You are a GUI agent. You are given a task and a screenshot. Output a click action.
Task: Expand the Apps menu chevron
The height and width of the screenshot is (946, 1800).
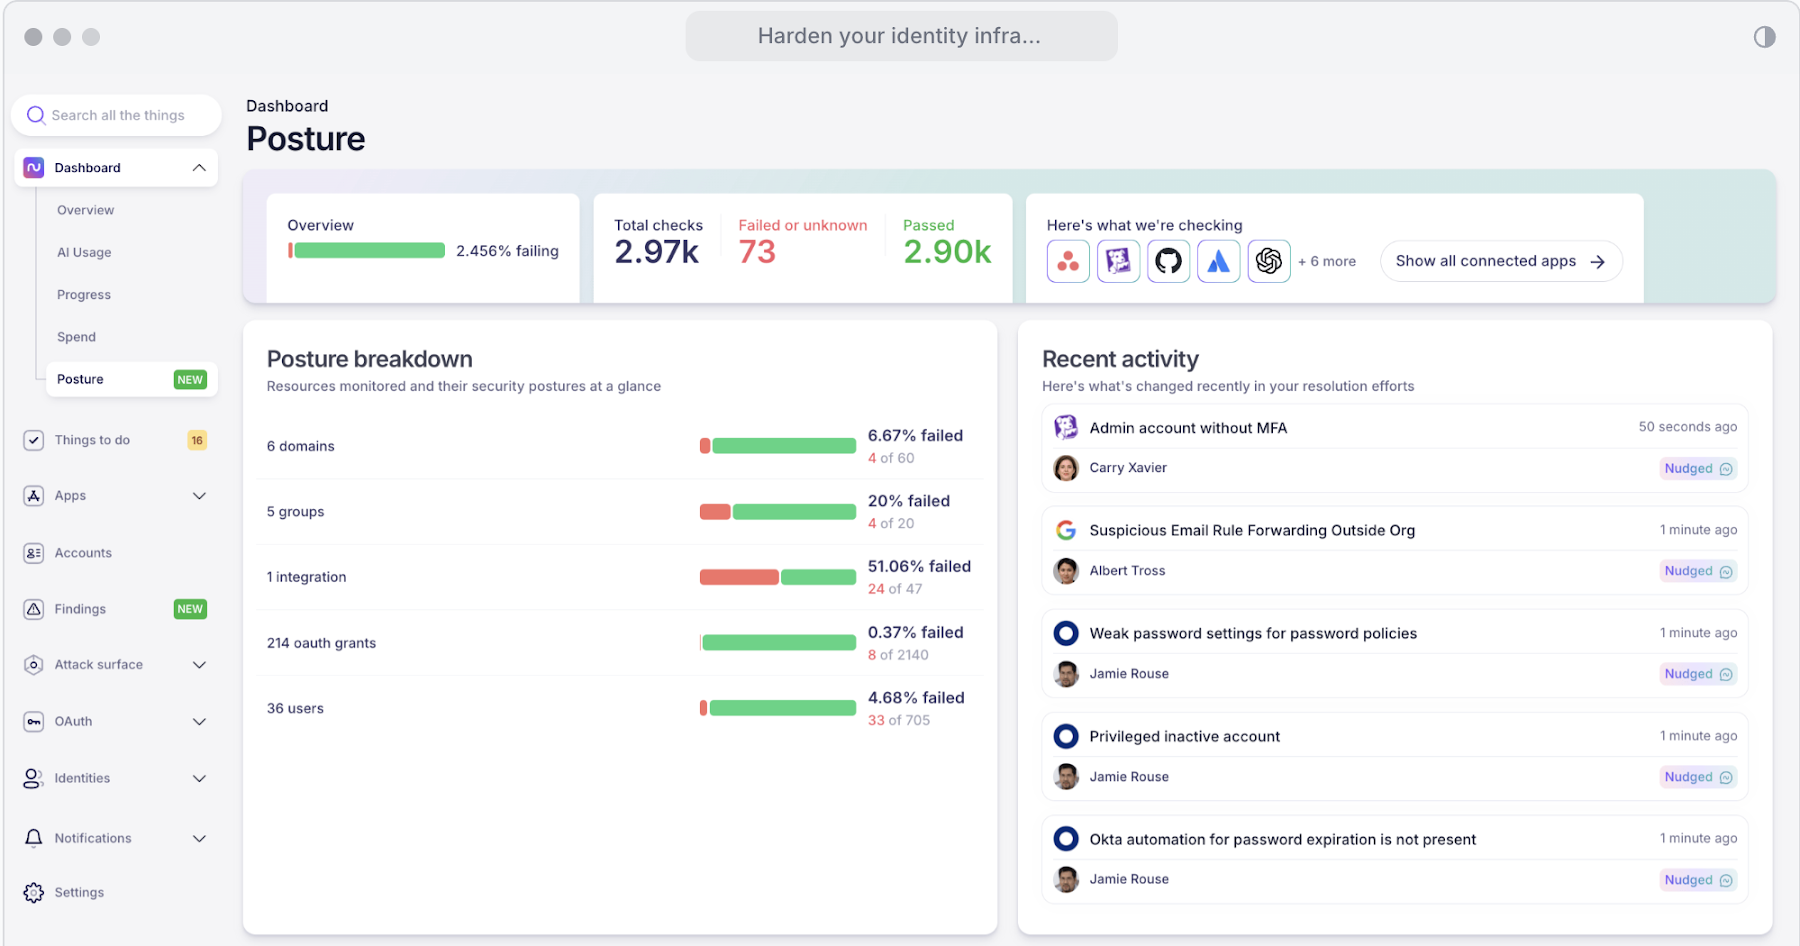199,496
